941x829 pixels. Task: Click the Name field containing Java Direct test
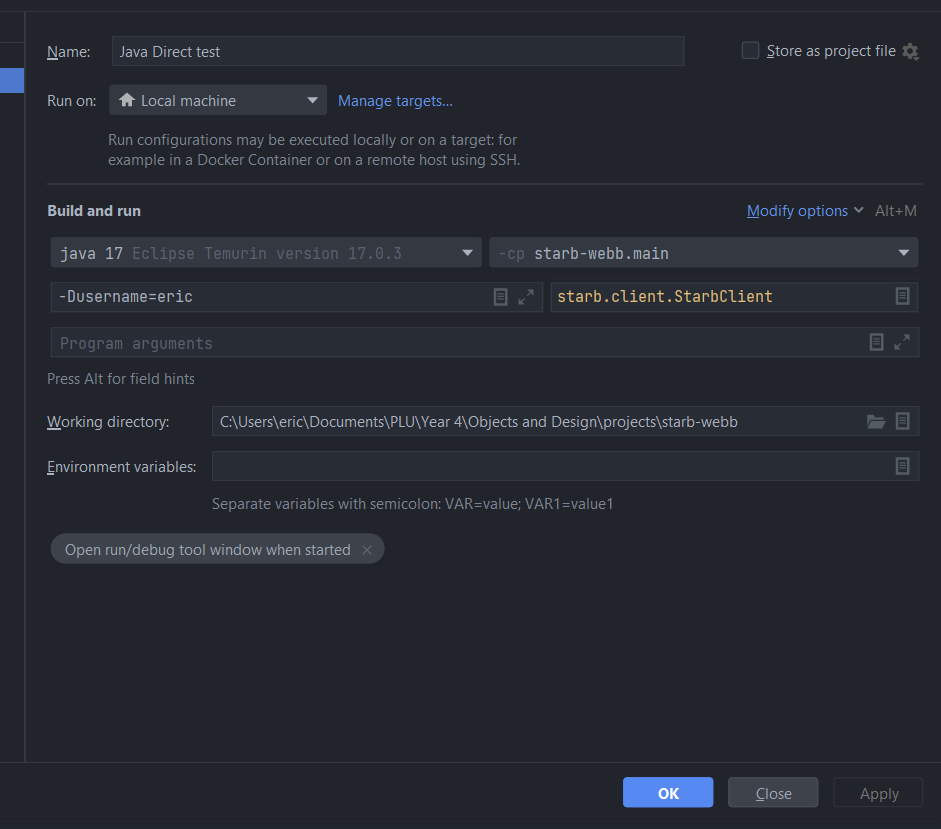click(x=398, y=51)
